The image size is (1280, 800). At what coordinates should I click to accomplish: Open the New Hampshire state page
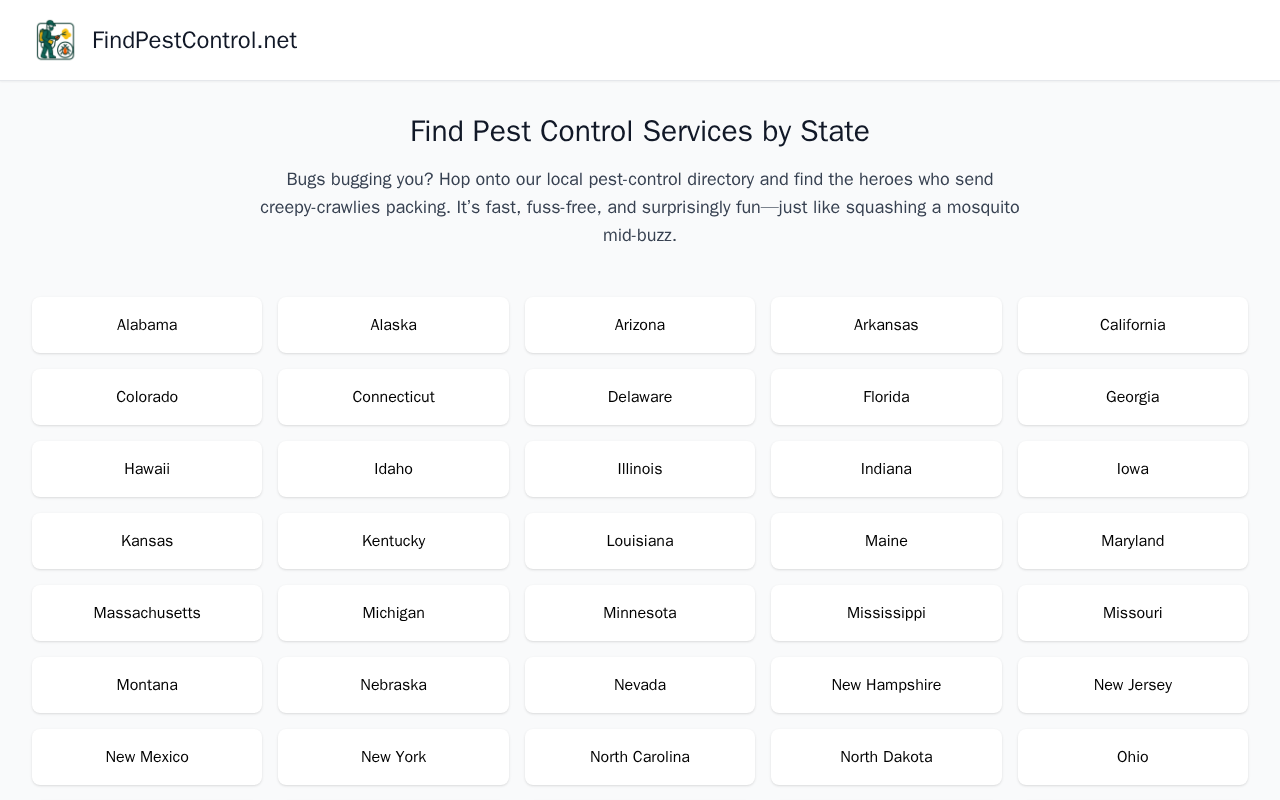(x=886, y=685)
